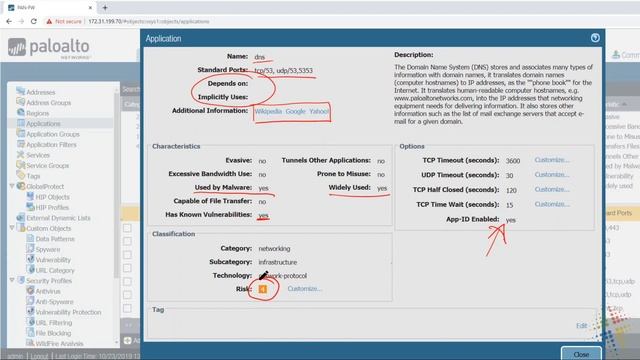Image resolution: width=640 pixels, height=360 pixels.
Task: Click the Service Groups icon
Action: (x=20, y=165)
